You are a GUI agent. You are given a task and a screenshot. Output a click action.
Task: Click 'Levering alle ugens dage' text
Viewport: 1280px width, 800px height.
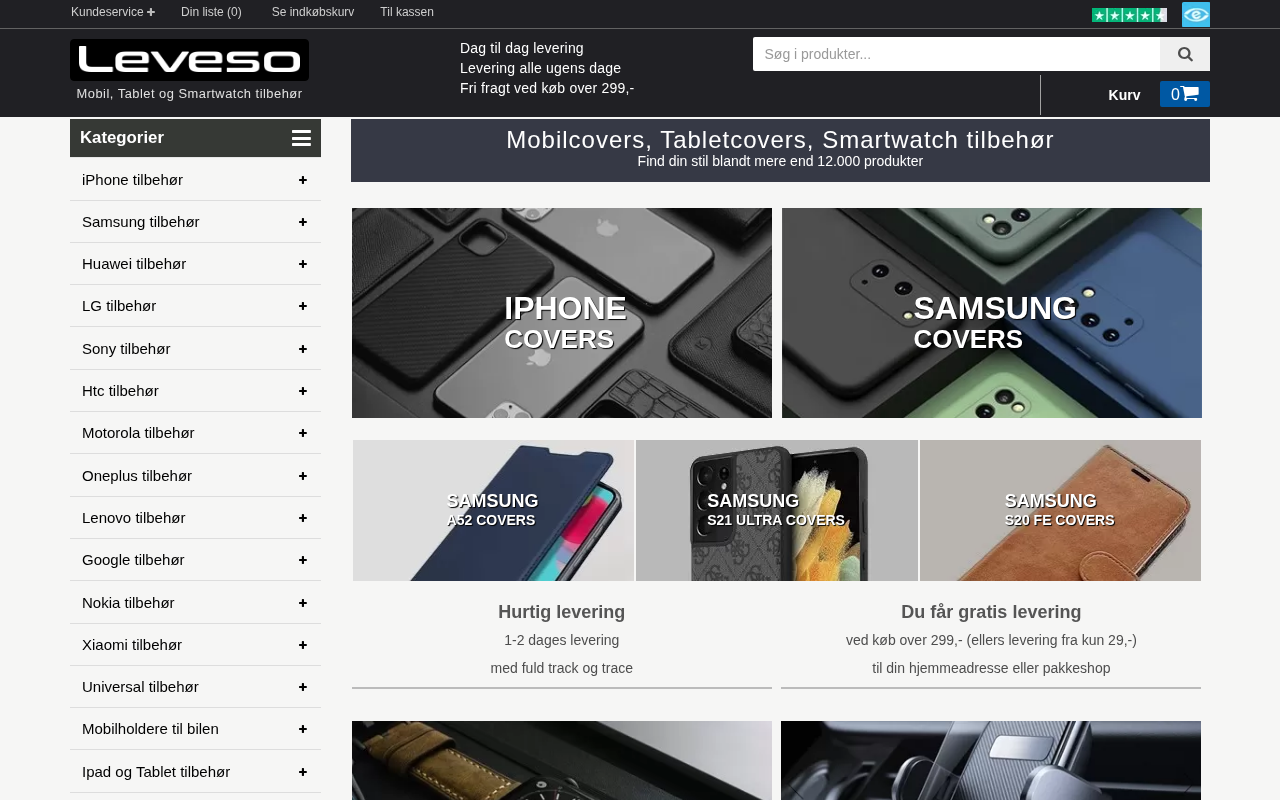click(x=540, y=68)
